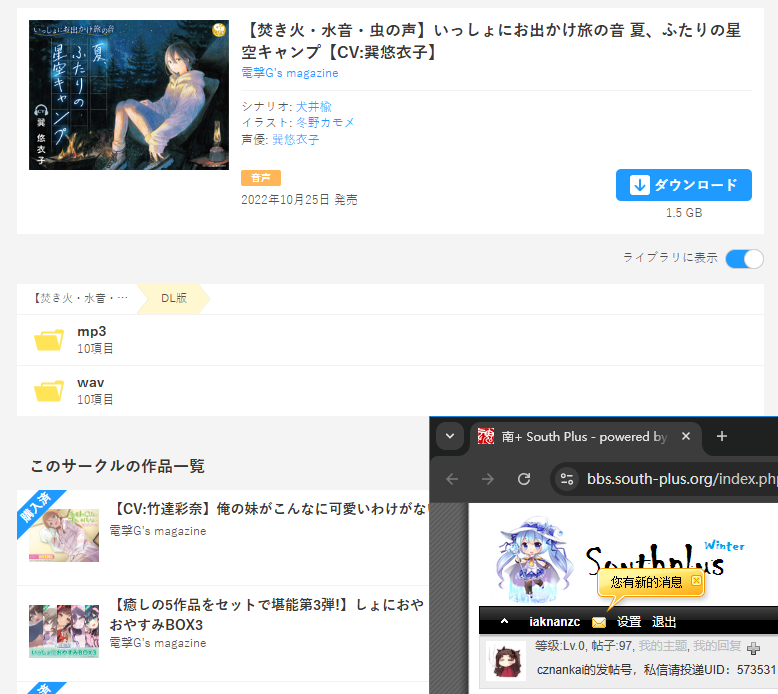
Task: Open the おやすみBOX3 work title
Action: [x=267, y=614]
